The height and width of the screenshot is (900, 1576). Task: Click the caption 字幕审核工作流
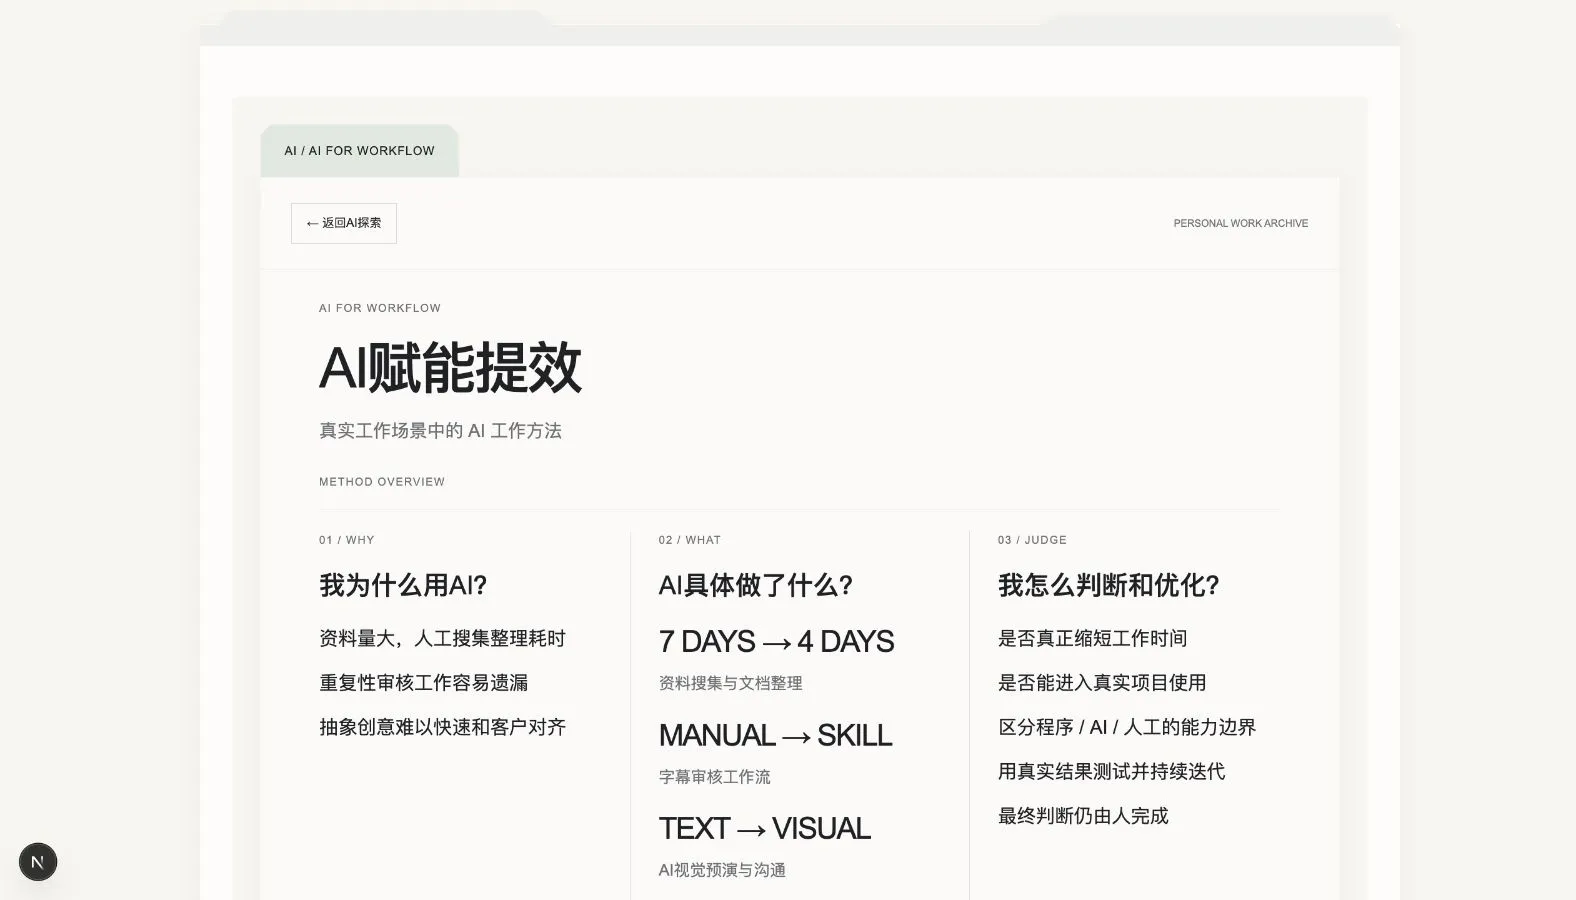pyautogui.click(x=714, y=777)
